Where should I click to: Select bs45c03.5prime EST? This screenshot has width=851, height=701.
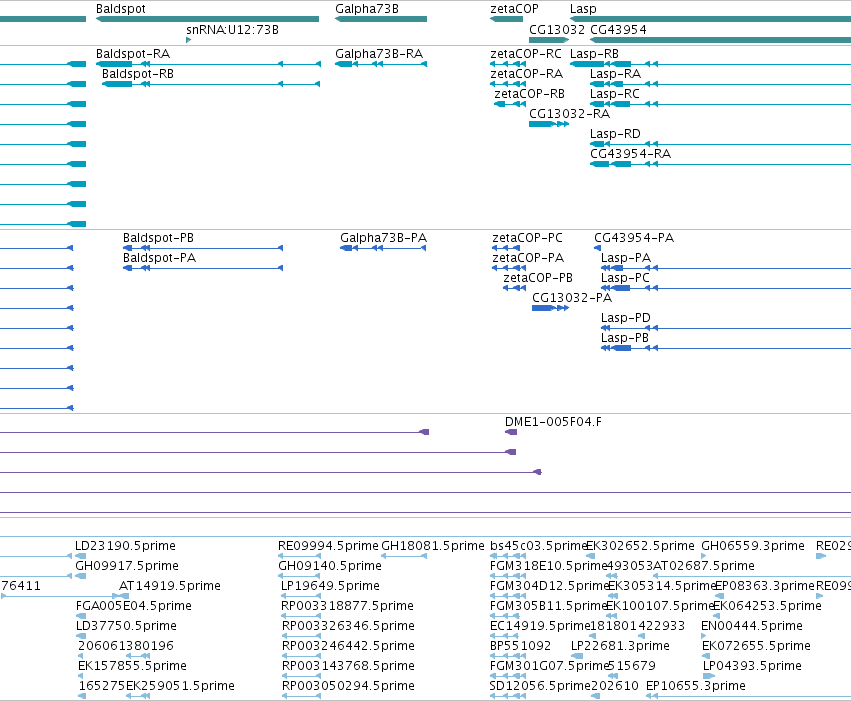click(507, 556)
